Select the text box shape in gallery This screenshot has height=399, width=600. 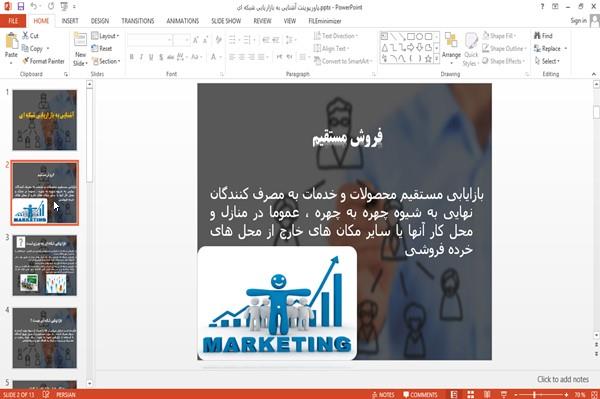(384, 36)
